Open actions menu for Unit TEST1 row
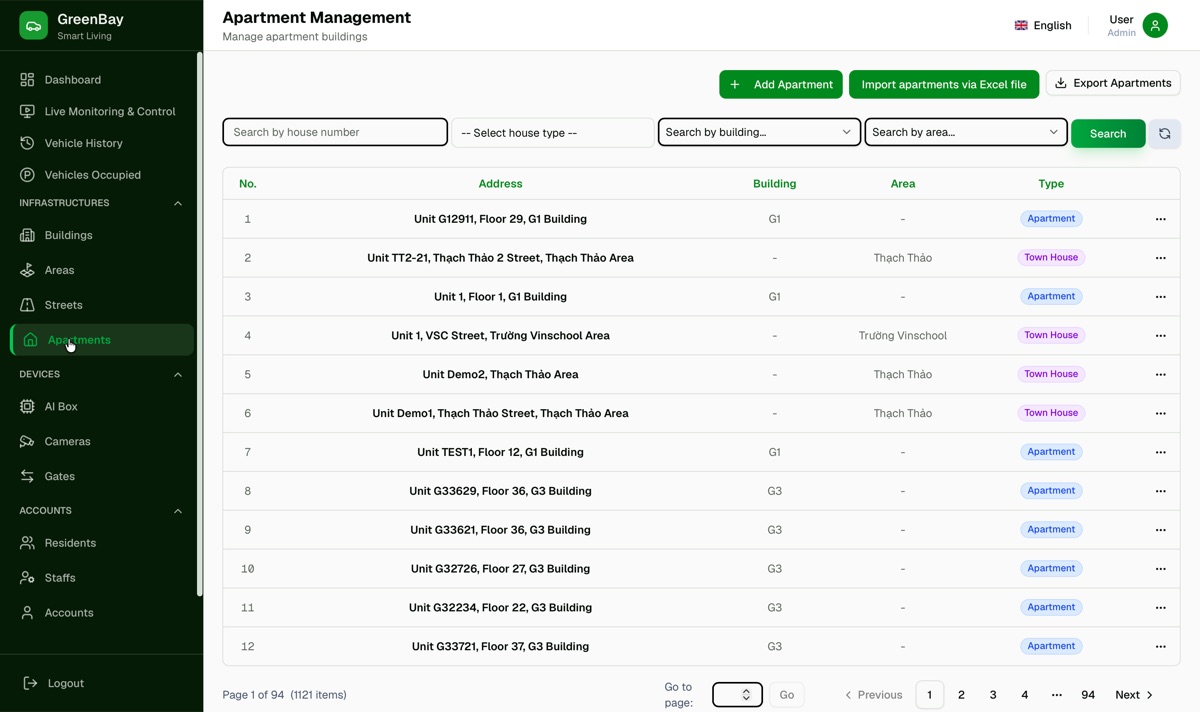 [x=1161, y=452]
